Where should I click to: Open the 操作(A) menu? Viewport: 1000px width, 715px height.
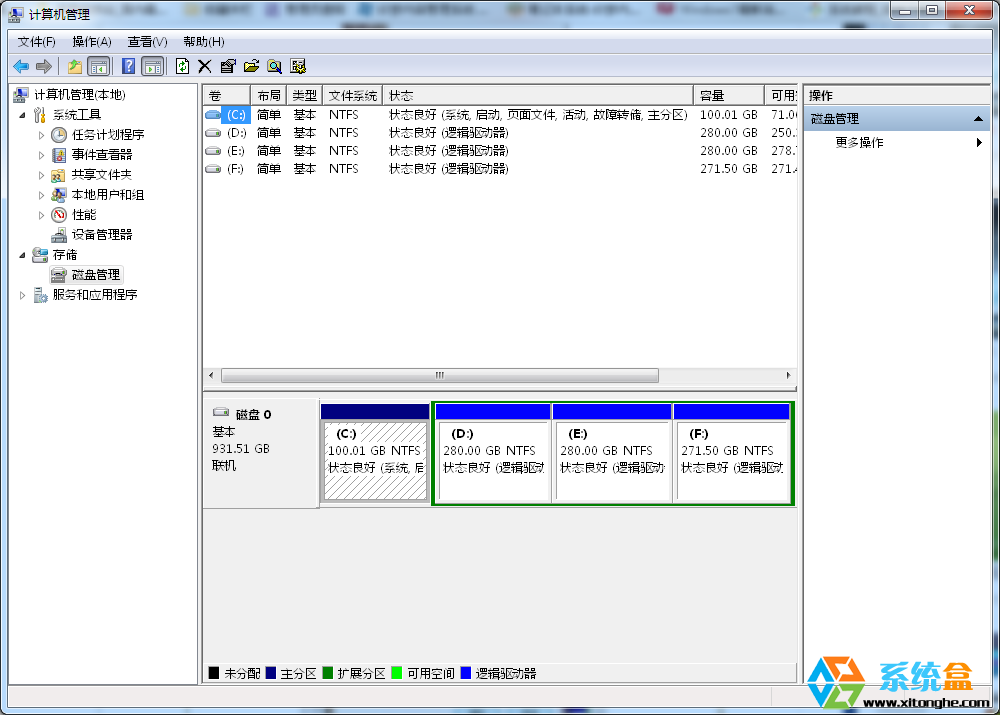pos(91,42)
